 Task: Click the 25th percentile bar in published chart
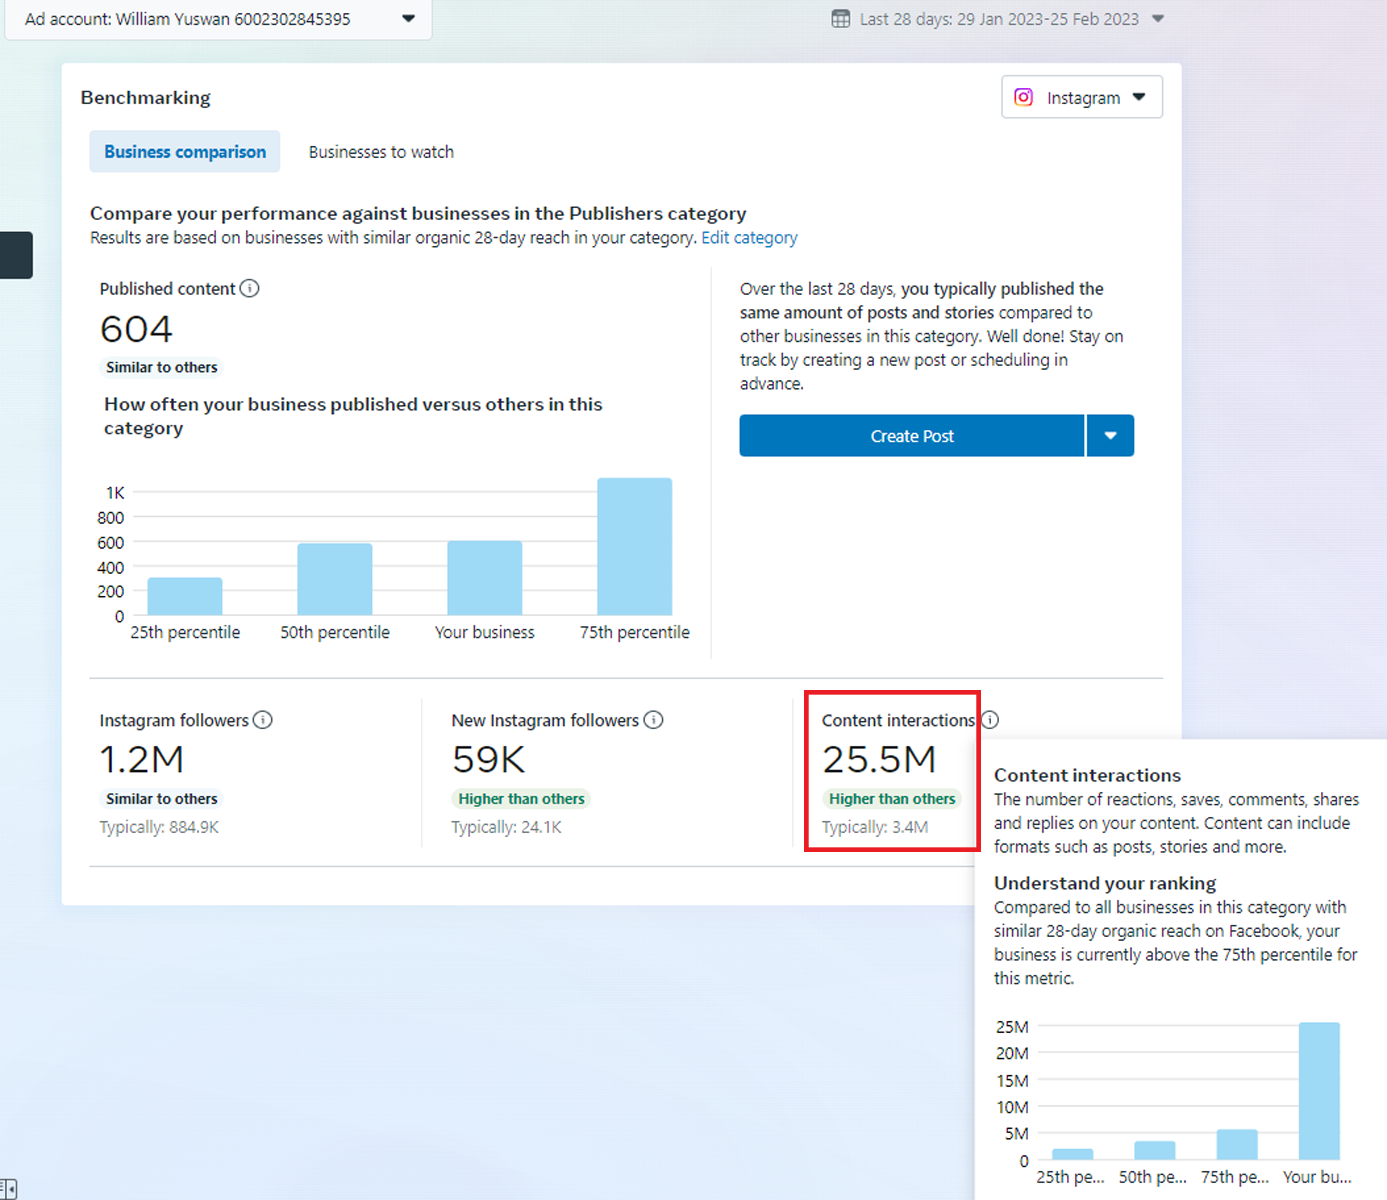[x=185, y=596]
